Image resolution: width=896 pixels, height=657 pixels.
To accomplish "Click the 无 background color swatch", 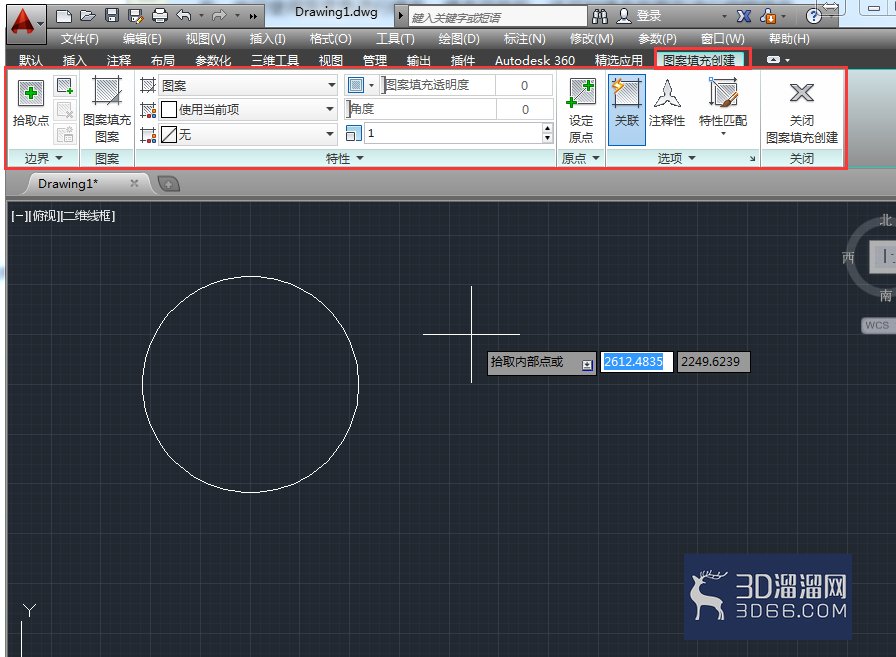I will tap(169, 134).
